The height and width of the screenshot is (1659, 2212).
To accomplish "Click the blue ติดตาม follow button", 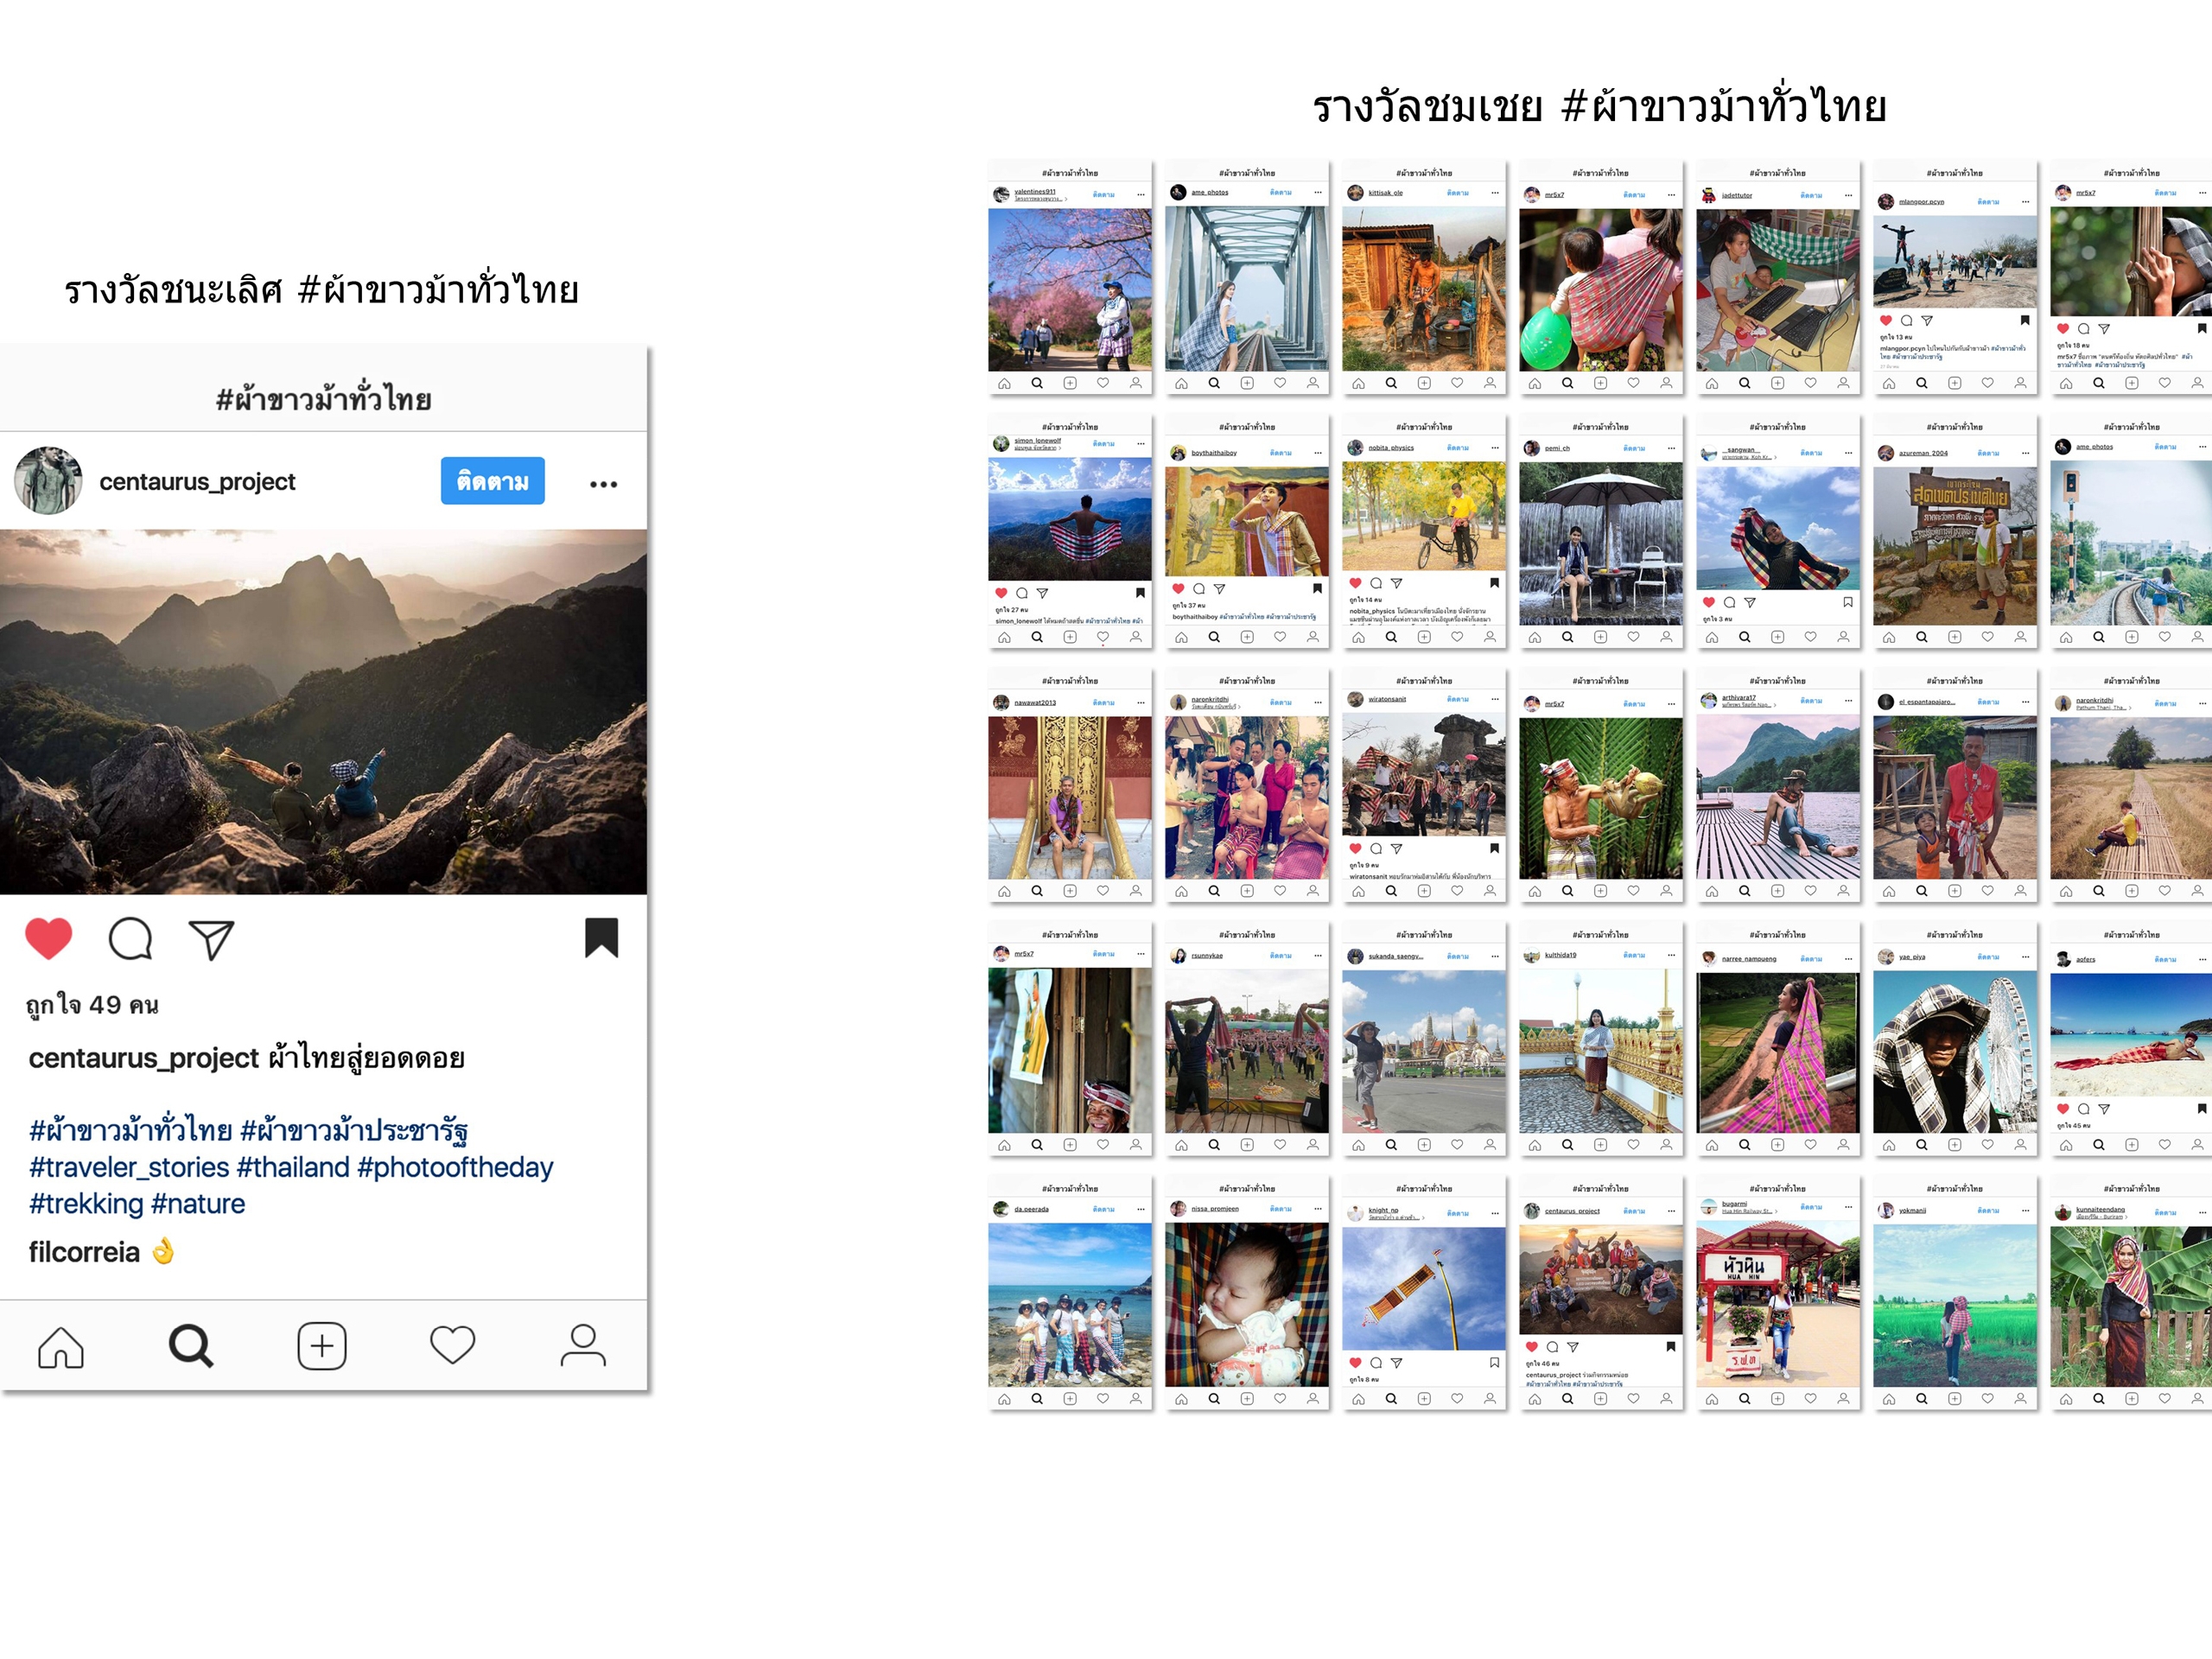I will pyautogui.click(x=492, y=481).
